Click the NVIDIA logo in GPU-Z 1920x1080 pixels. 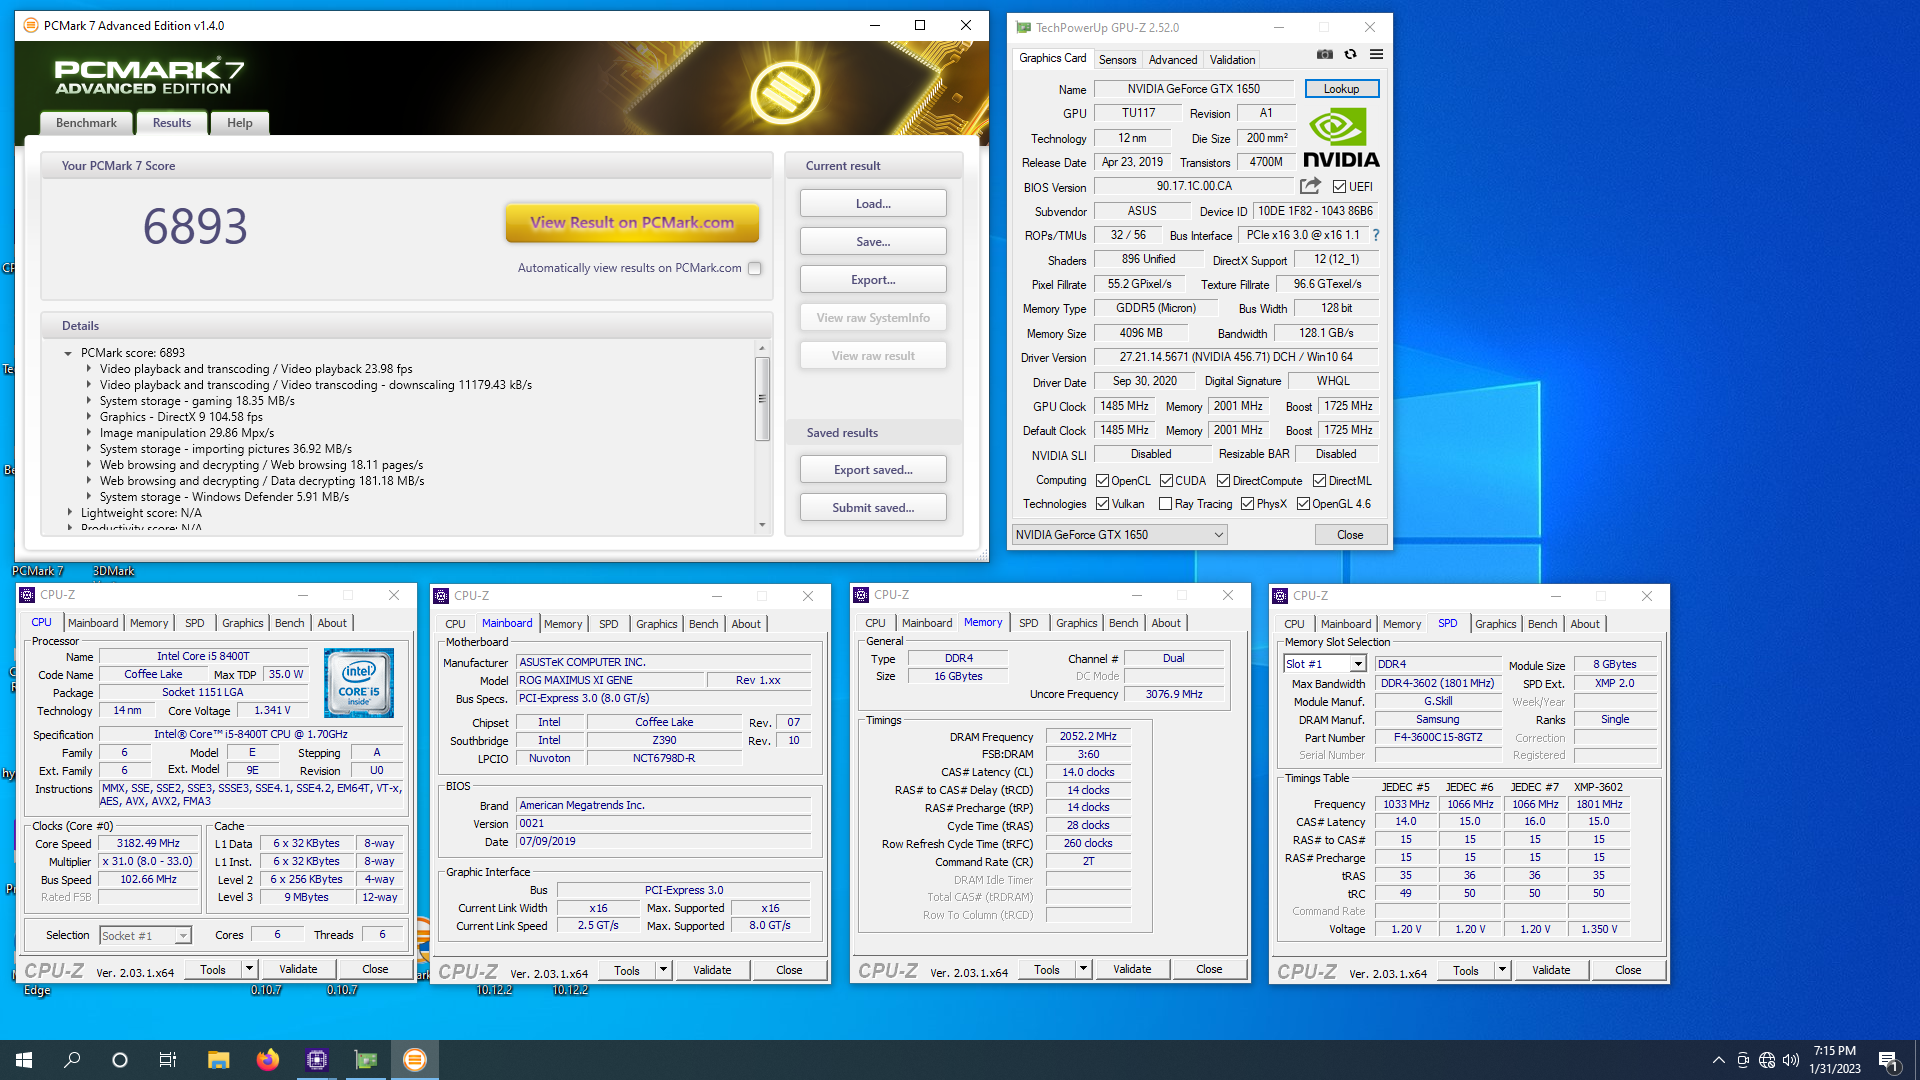tap(1341, 138)
